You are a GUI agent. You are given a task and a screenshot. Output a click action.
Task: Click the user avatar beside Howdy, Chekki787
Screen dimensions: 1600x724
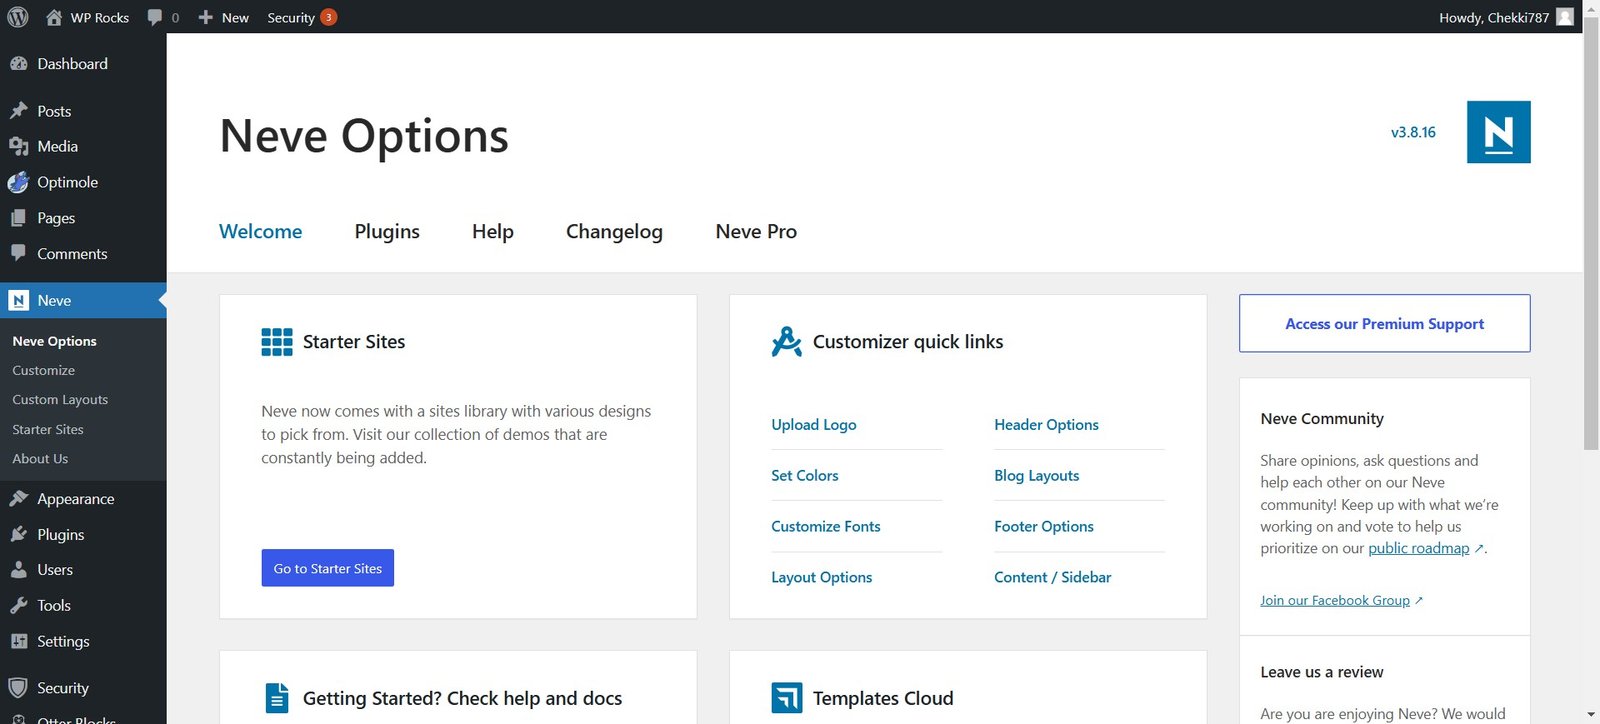(1565, 17)
